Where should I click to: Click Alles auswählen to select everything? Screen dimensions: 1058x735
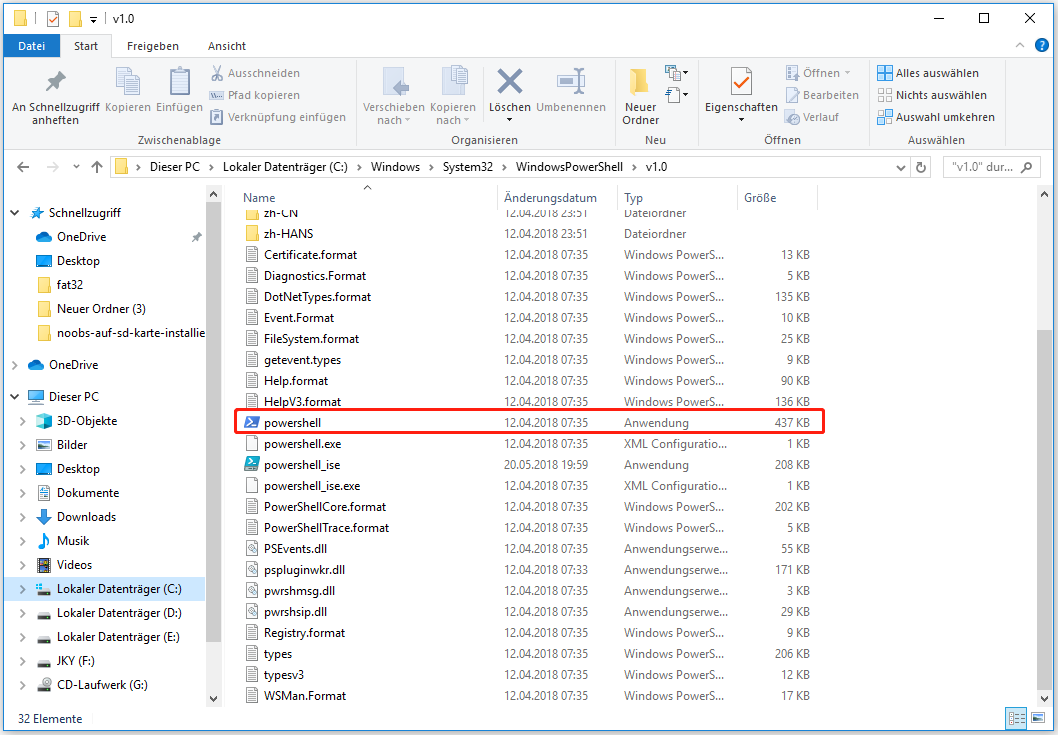(934, 72)
